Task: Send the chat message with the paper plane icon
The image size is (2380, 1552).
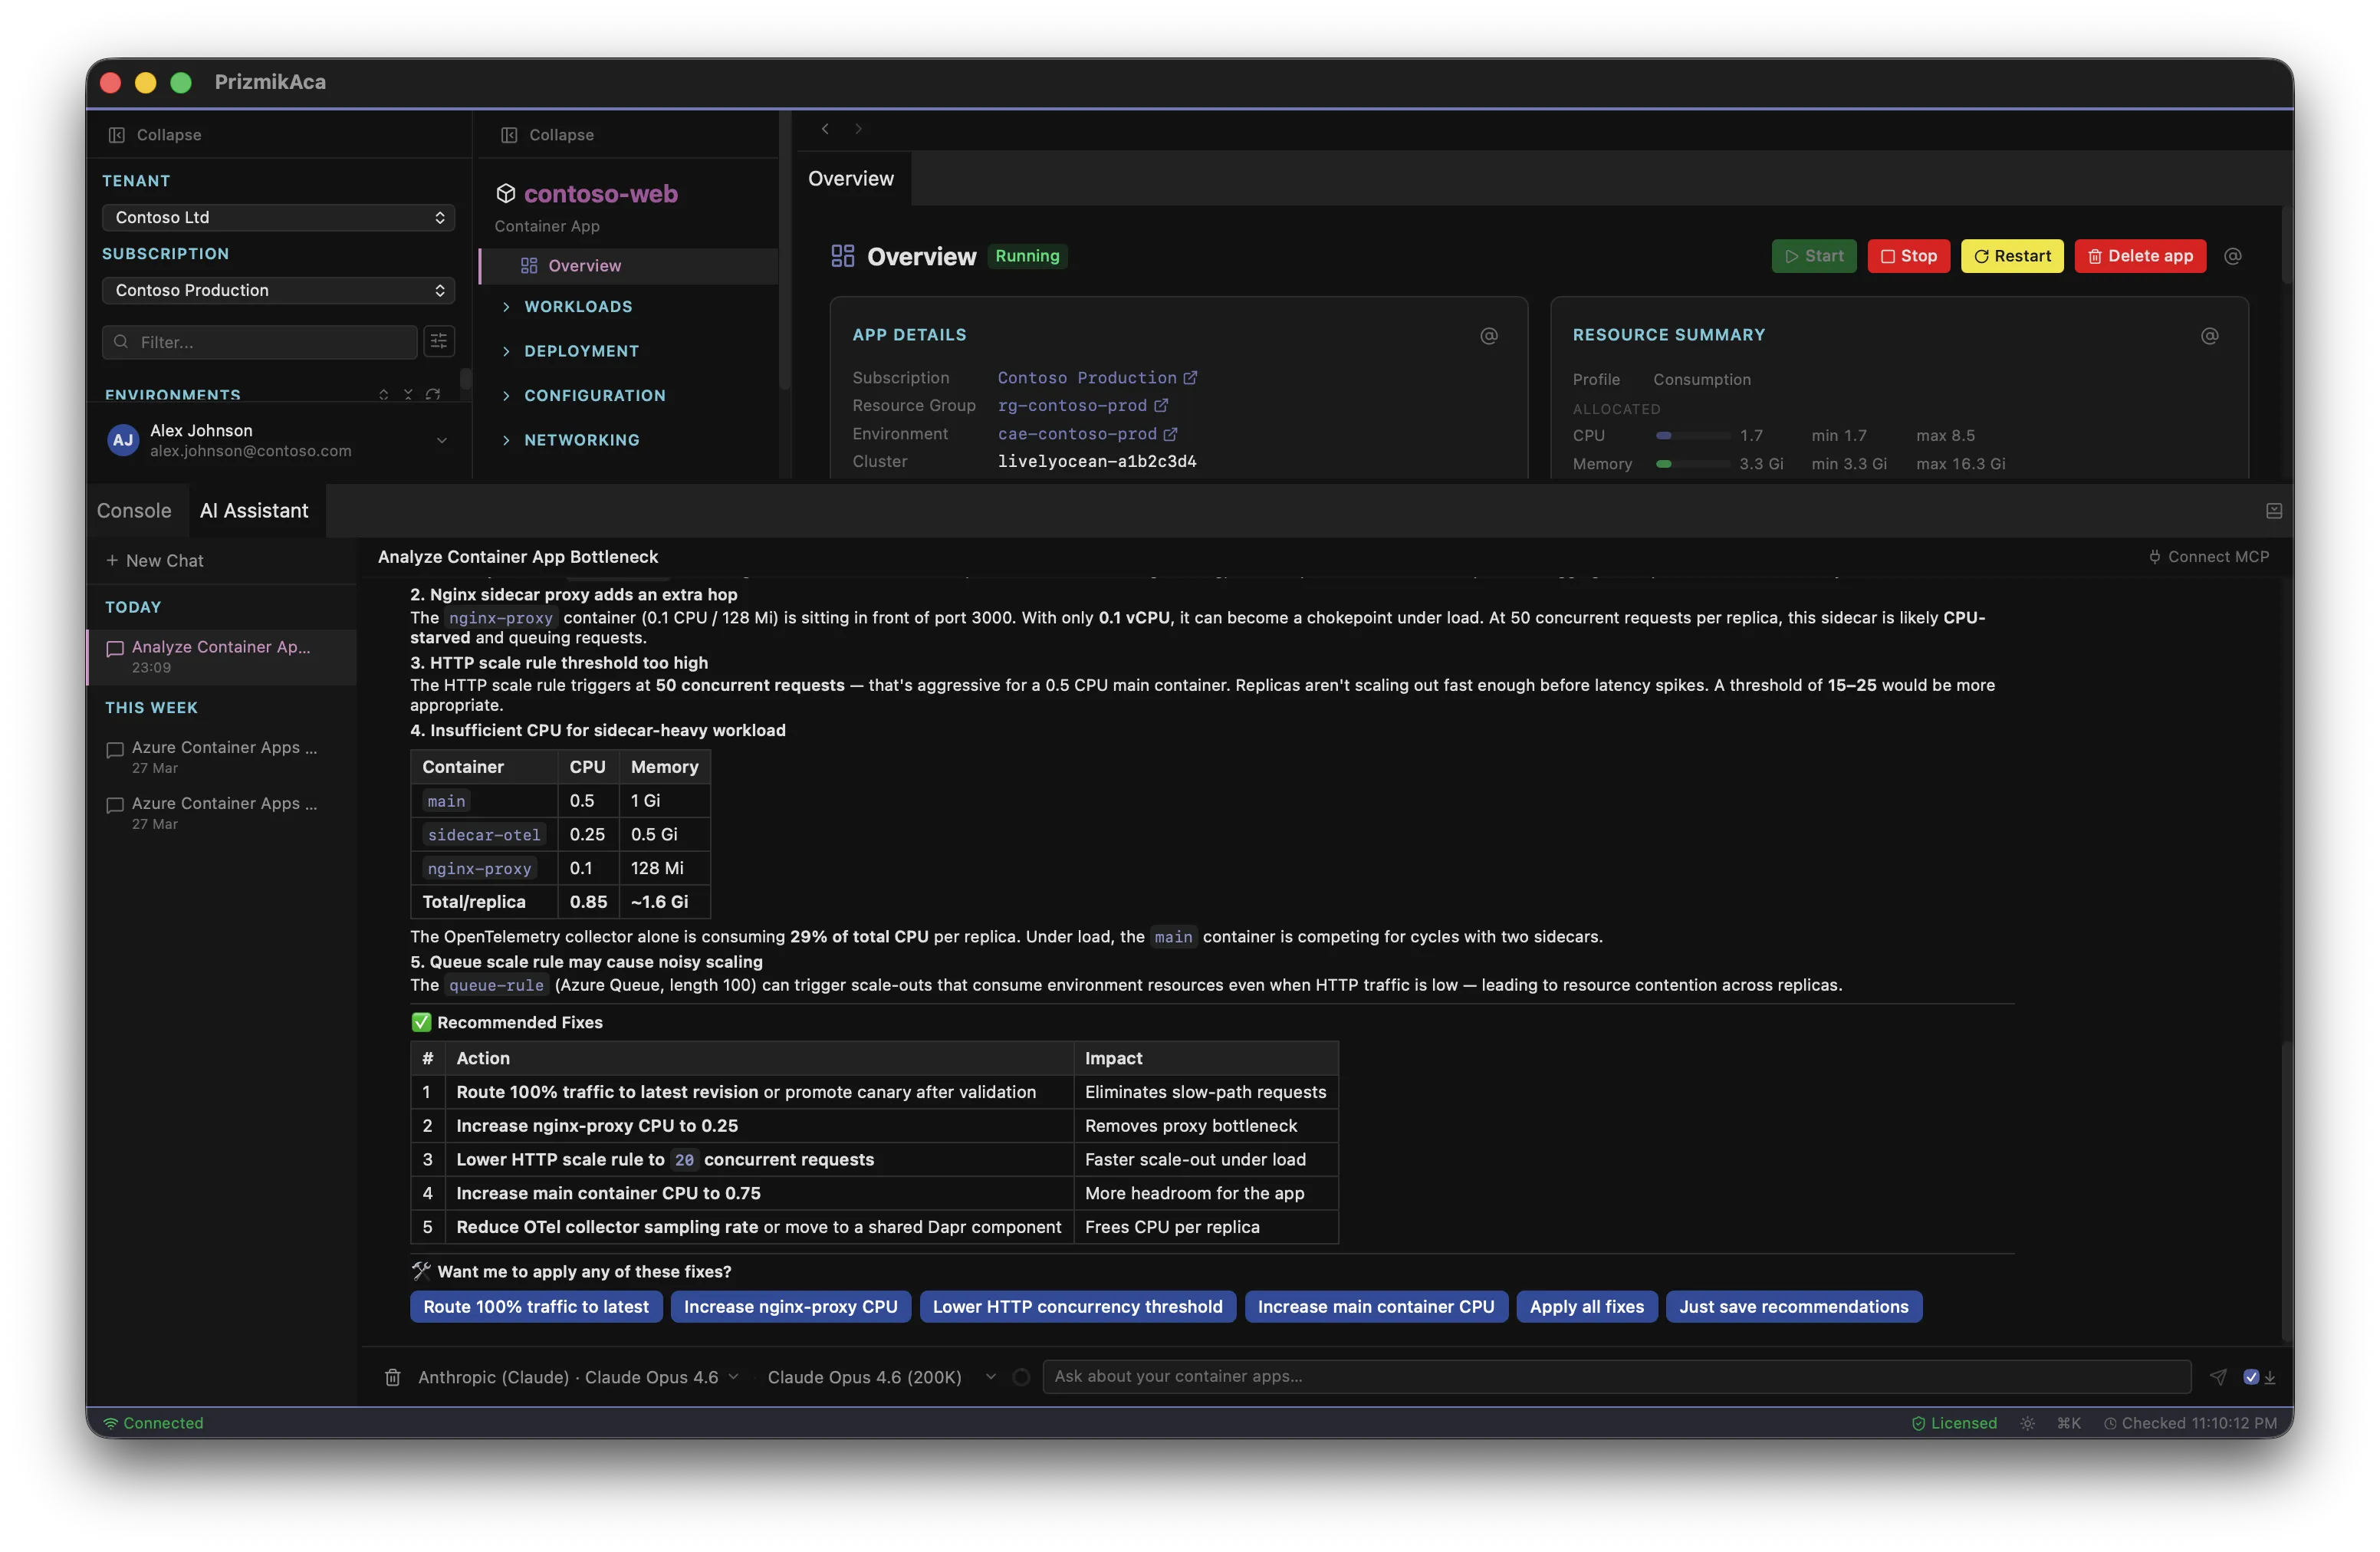Action: (2218, 1377)
